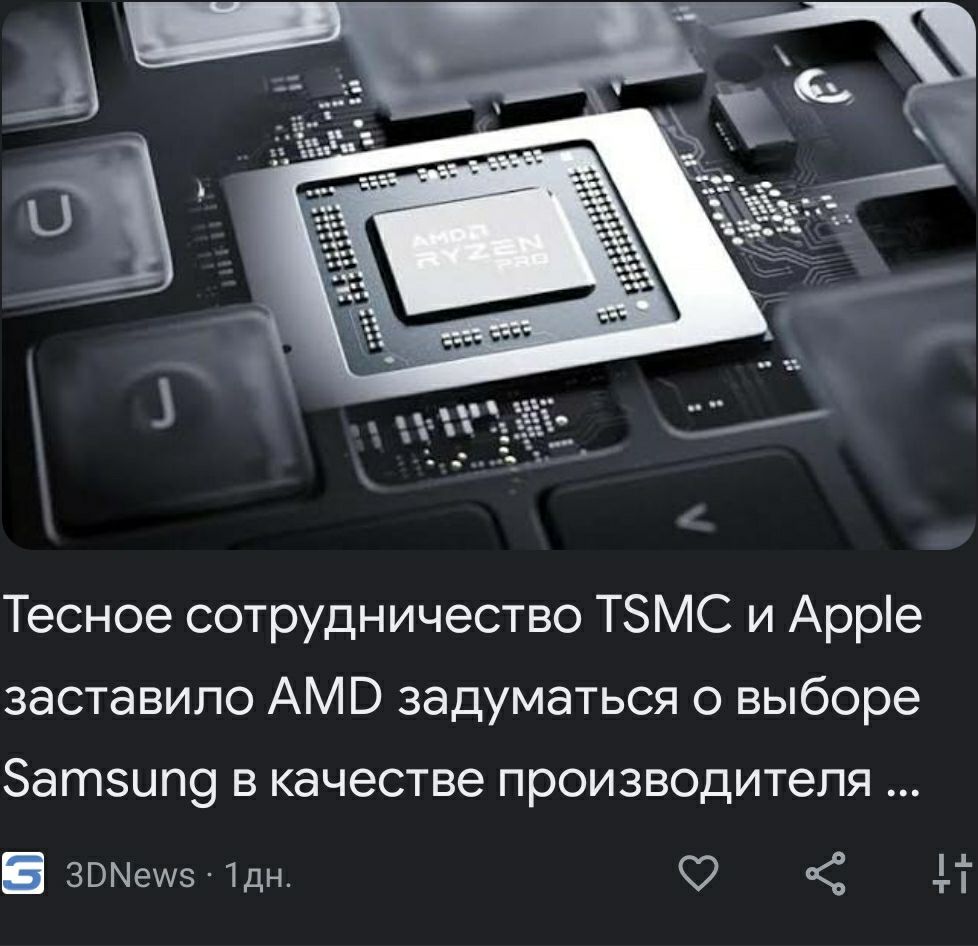Open the article via headline text
The width and height of the screenshot is (978, 946).
pyautogui.click(x=462, y=698)
